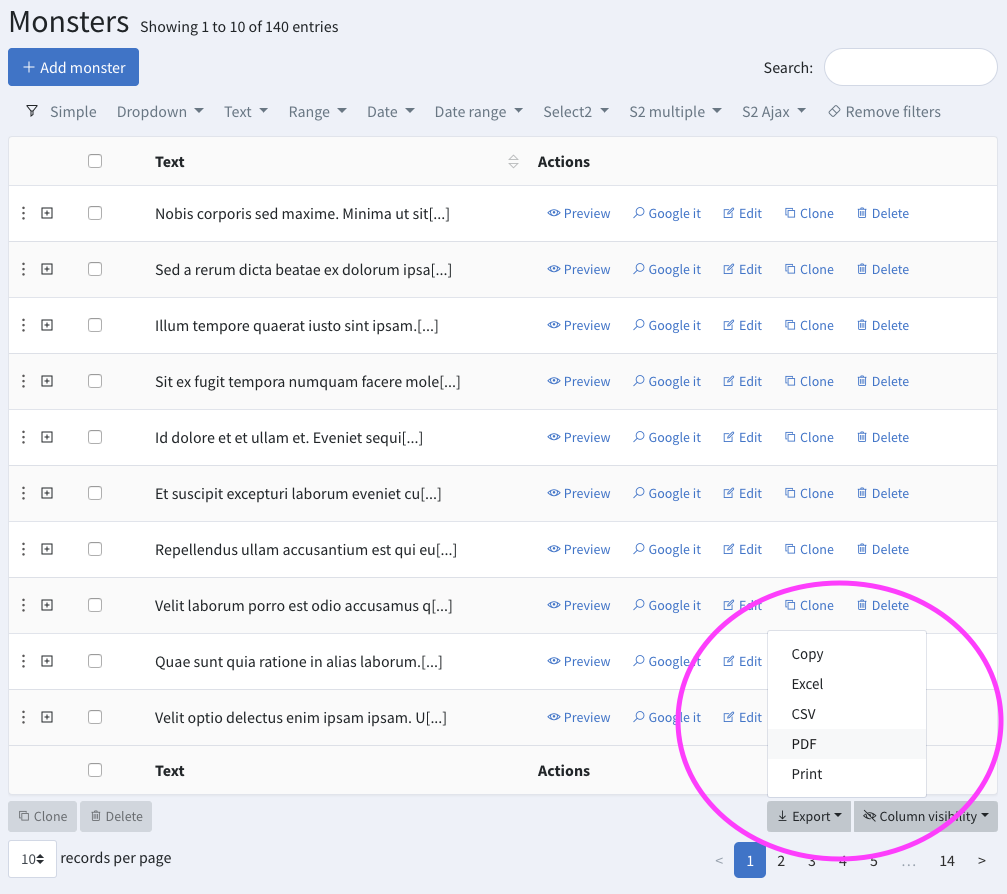Viewport: 1007px width, 894px height.
Task: Edit the Quae sunt quia entry
Action: point(742,661)
